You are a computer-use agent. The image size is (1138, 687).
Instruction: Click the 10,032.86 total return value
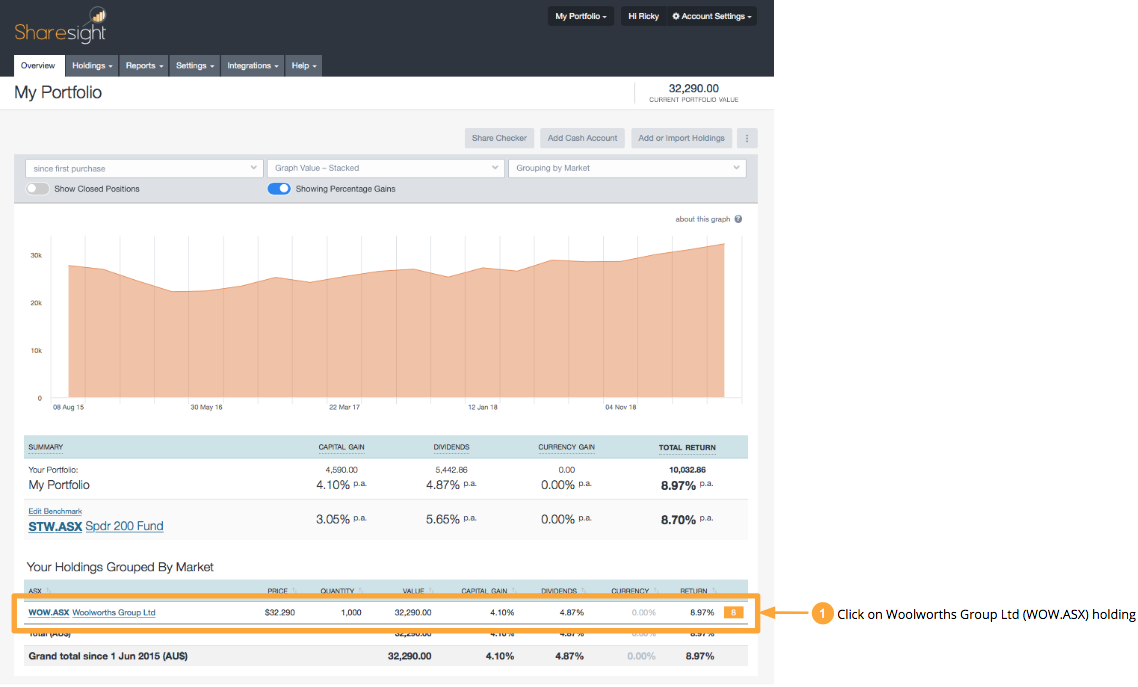point(687,470)
